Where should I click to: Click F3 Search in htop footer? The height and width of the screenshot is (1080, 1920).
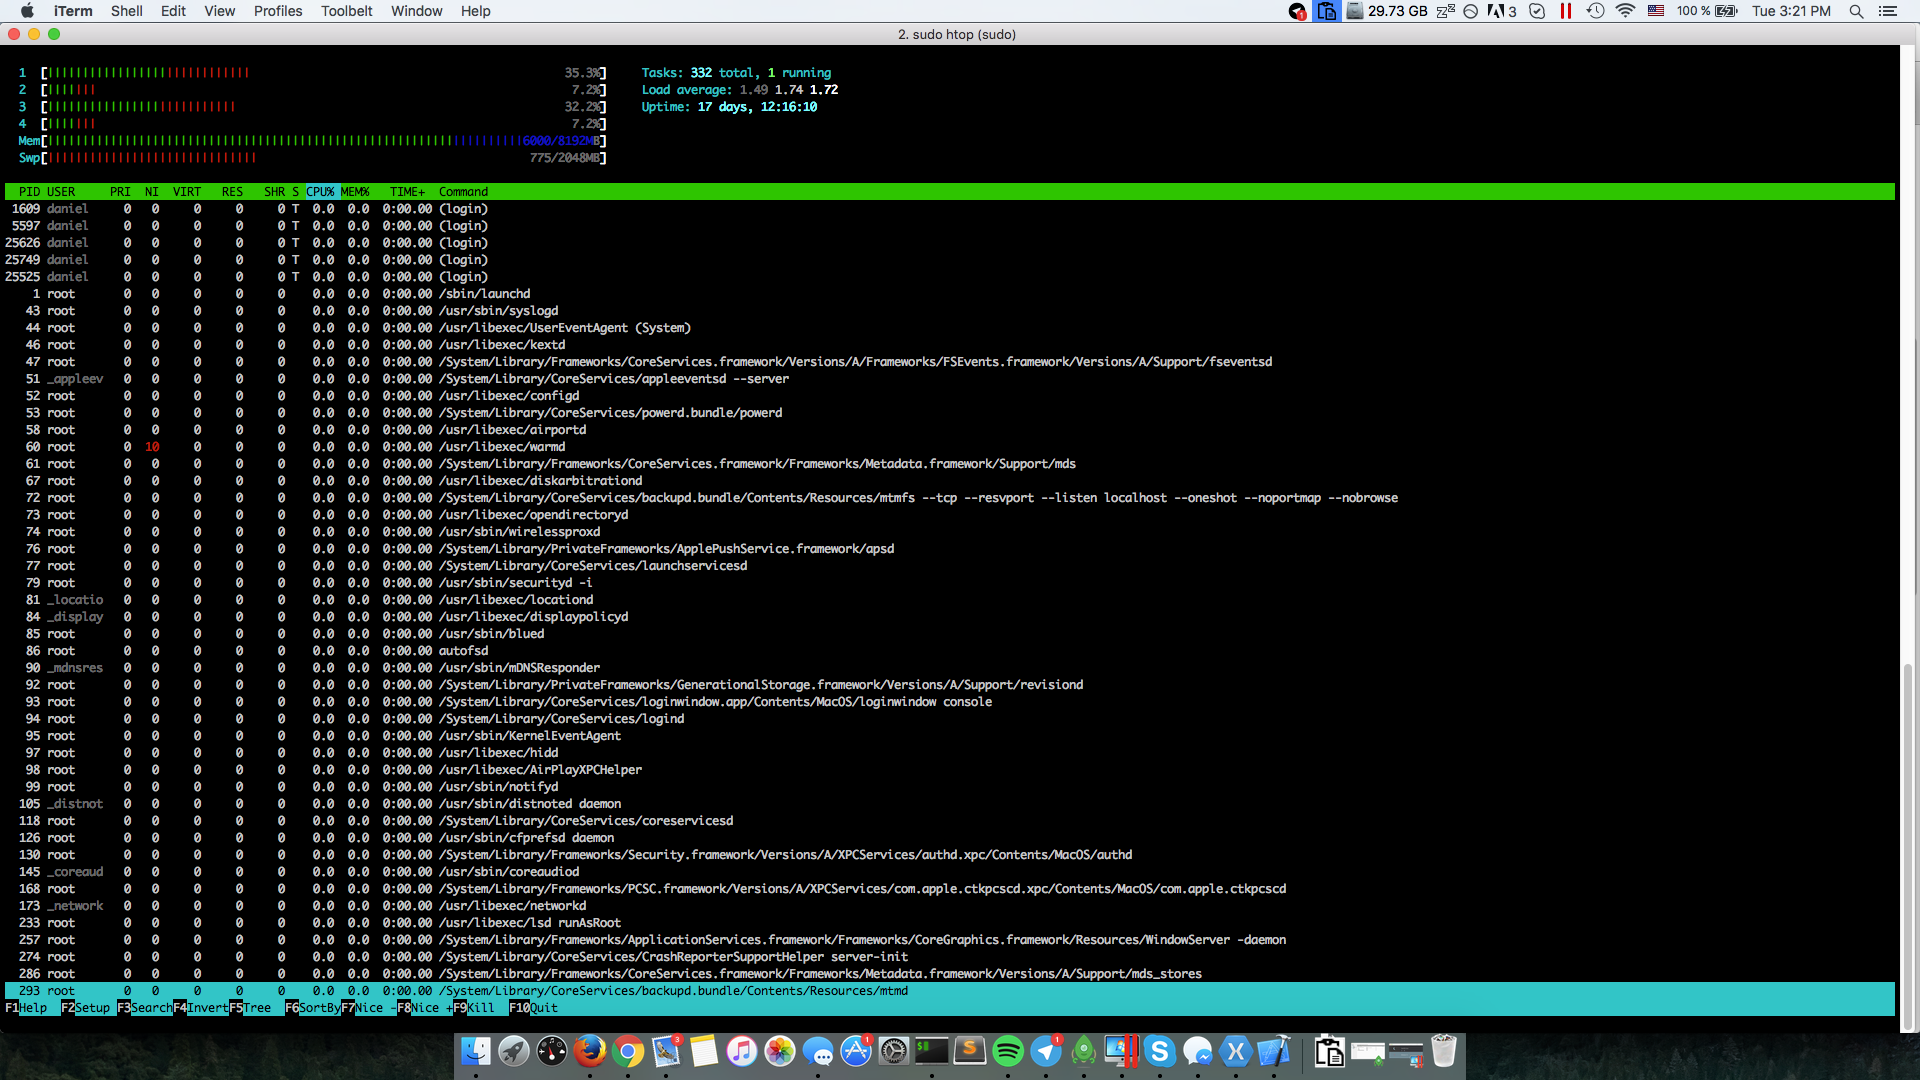(x=144, y=1008)
